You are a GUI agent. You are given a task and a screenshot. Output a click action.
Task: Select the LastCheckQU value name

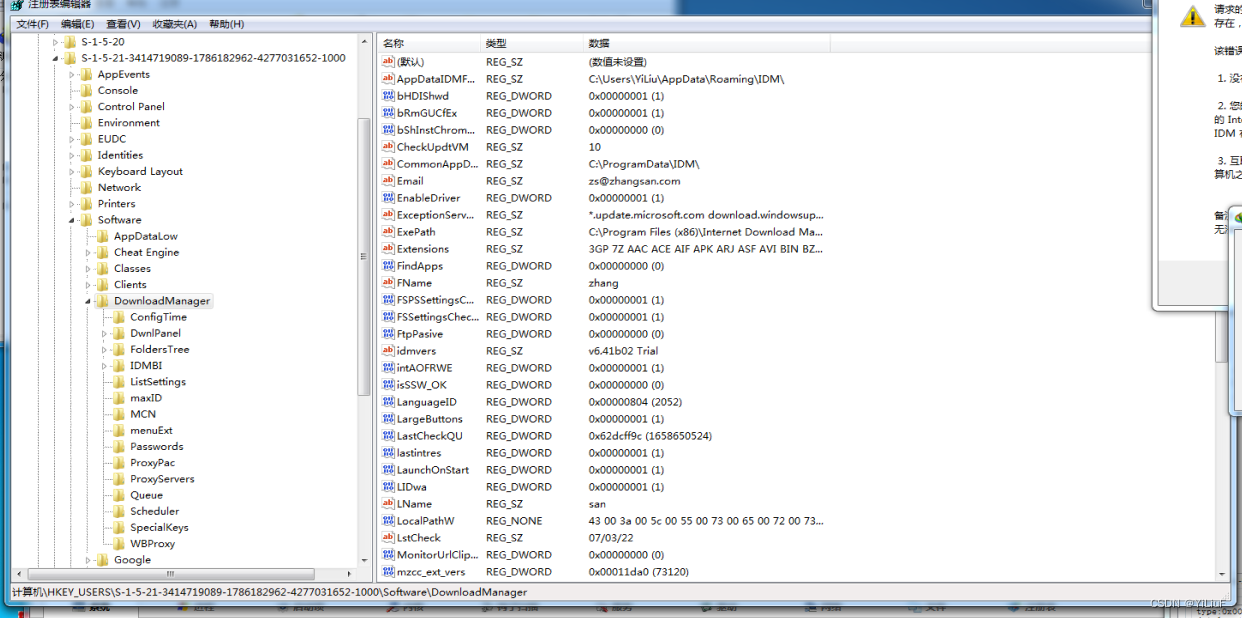tap(429, 436)
